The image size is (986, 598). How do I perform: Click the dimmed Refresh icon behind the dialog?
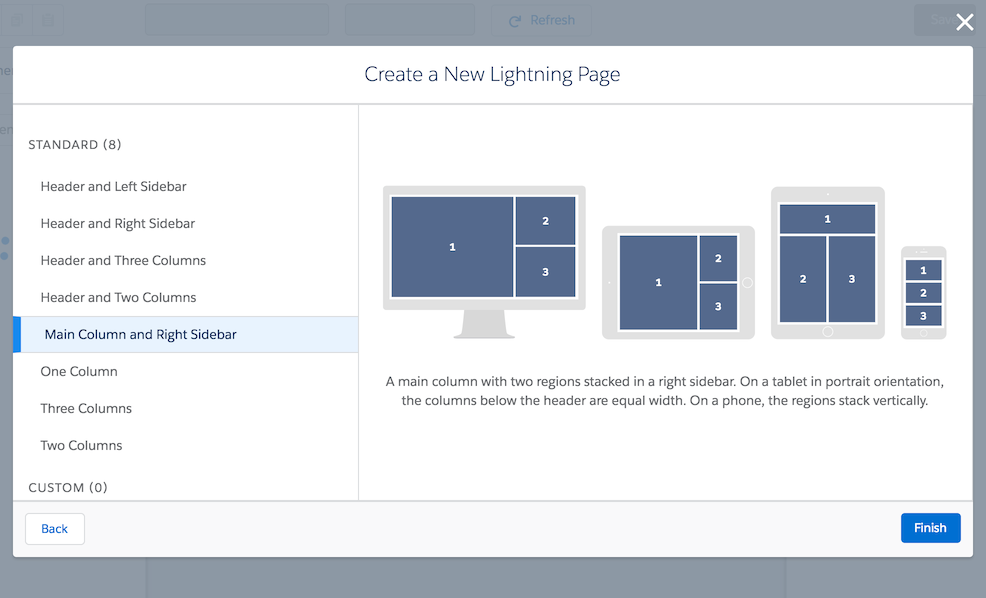[x=515, y=21]
